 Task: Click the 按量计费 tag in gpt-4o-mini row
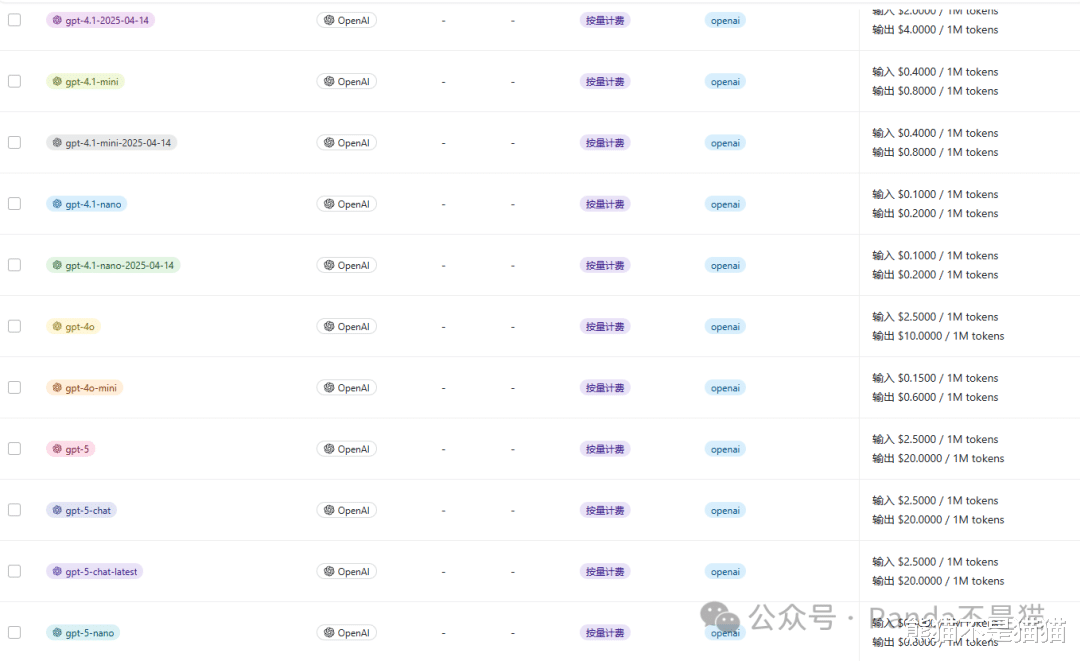click(x=605, y=388)
